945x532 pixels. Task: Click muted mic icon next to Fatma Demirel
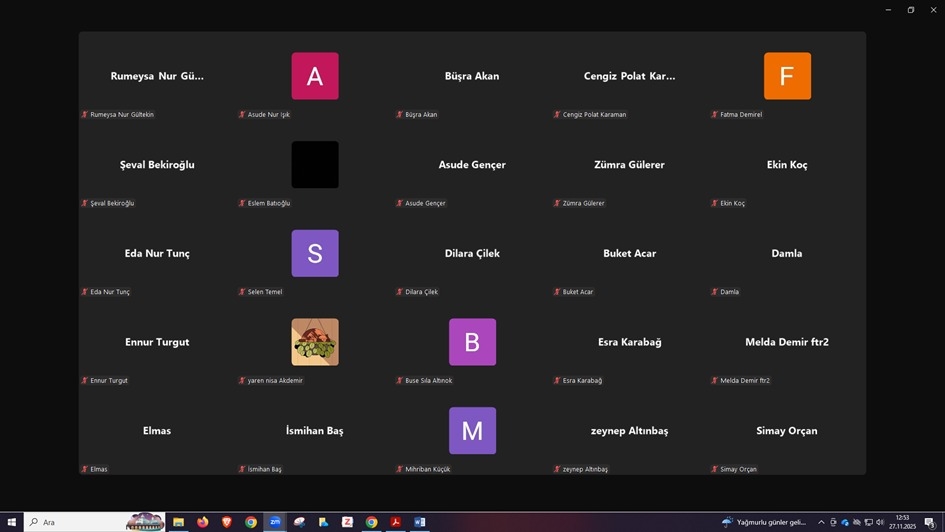tap(715, 115)
